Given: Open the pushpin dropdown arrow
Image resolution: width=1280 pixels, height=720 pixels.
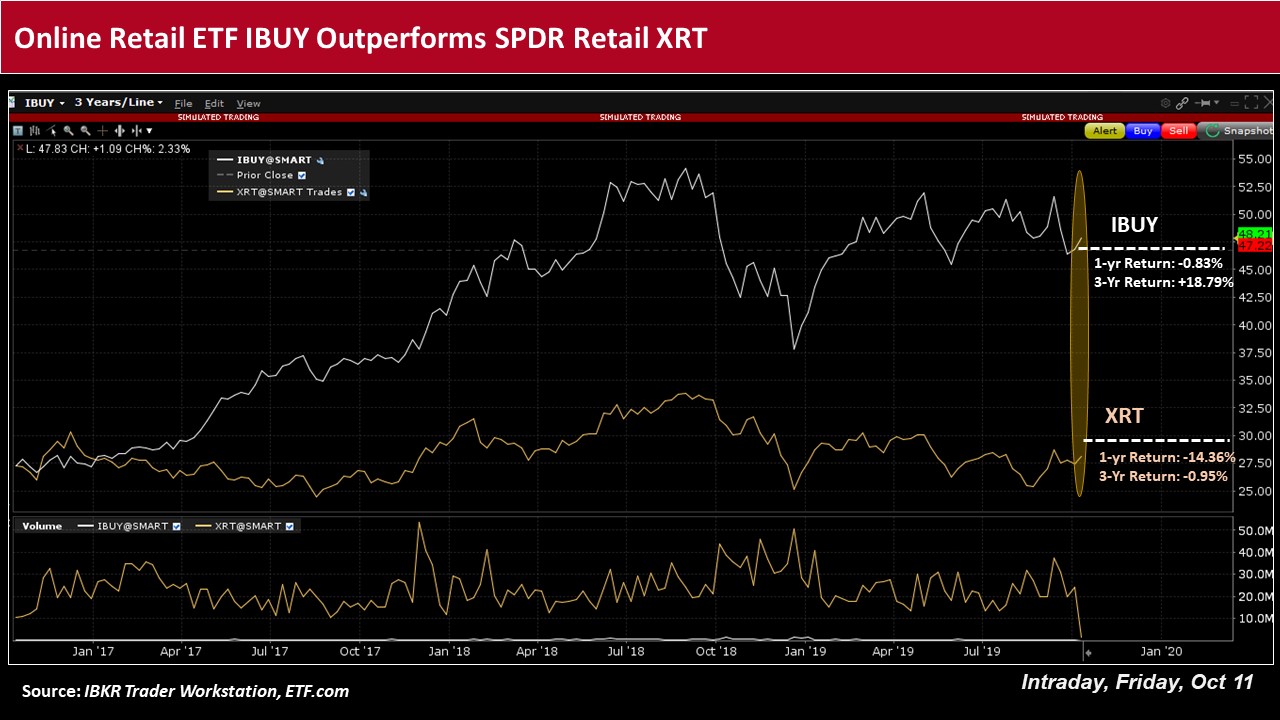Looking at the screenshot, I should [1217, 102].
